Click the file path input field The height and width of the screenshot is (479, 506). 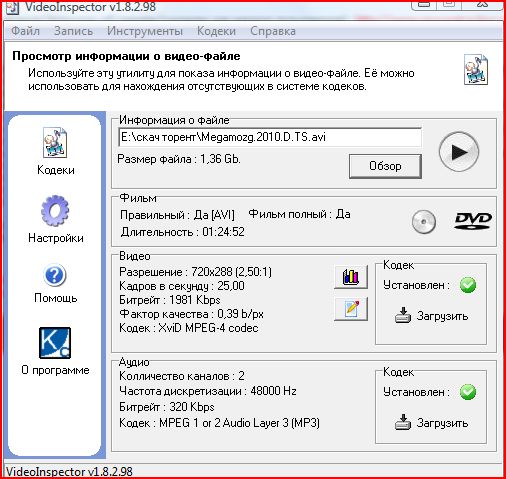270,137
